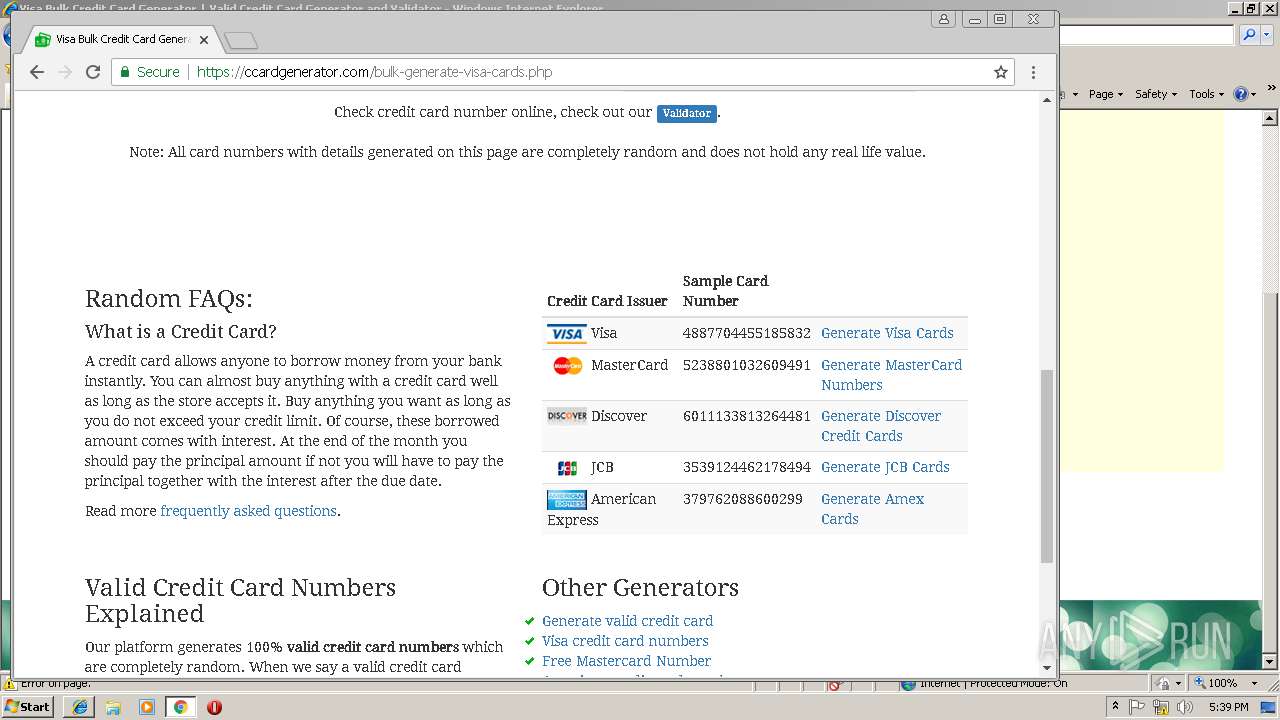Viewport: 1280px width, 720px height.
Task: Open Chrome's three-dot menu
Action: coord(1033,72)
